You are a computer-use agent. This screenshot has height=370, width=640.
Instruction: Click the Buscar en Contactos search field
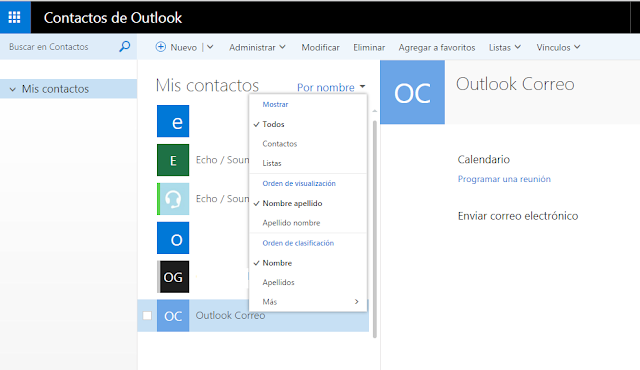click(61, 47)
